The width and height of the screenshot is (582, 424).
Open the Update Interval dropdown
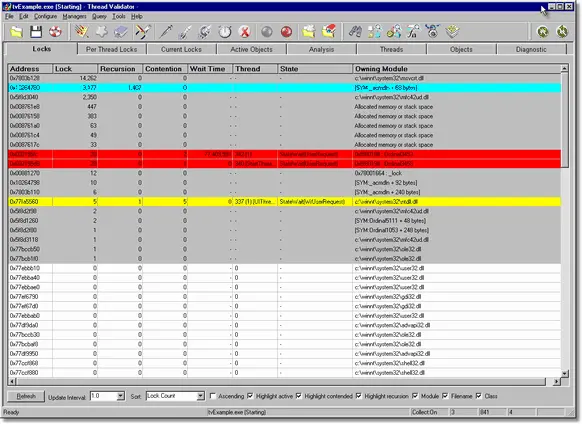coord(120,396)
